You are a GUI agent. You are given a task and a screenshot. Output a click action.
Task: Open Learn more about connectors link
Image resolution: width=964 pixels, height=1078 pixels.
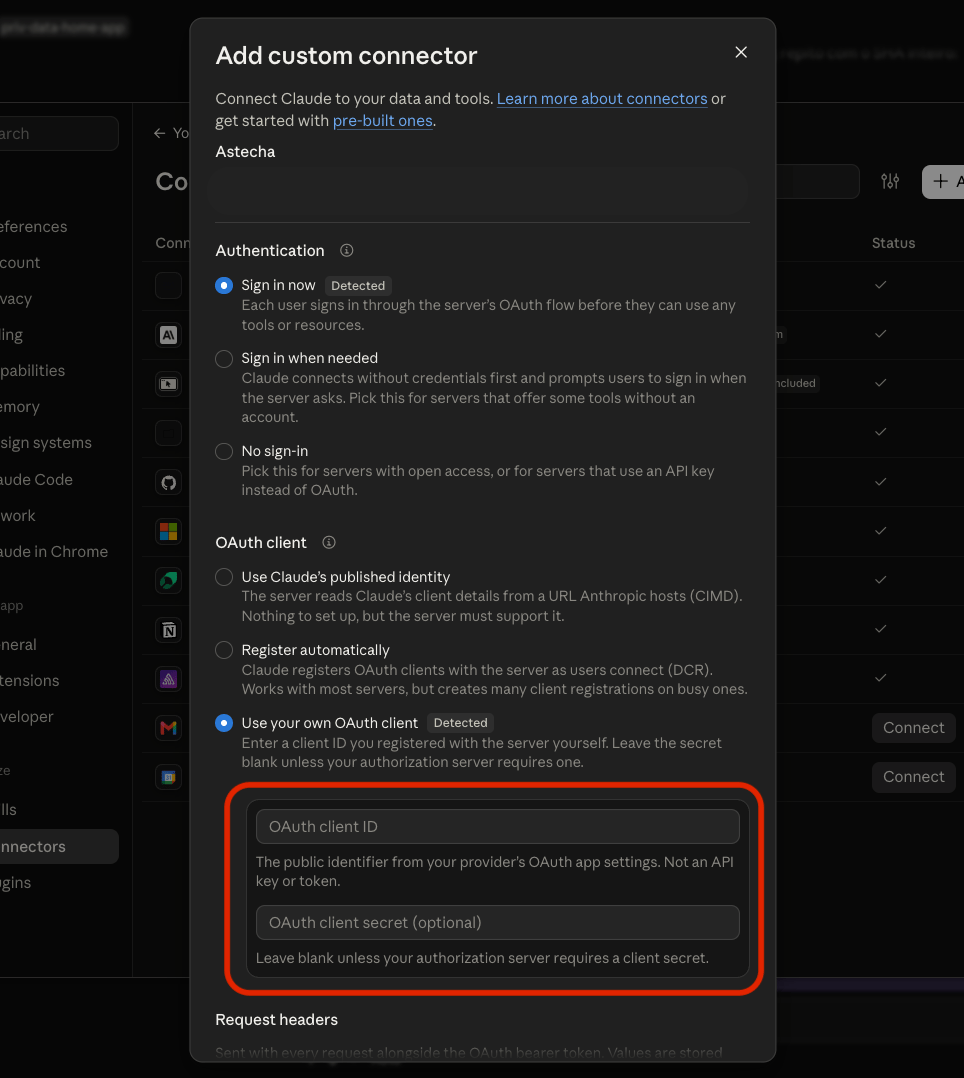click(602, 98)
